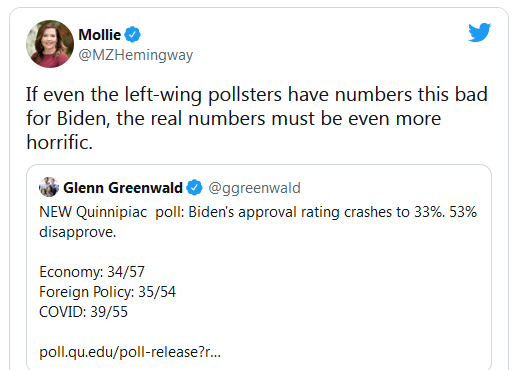Open Mollie's profile photo
The width and height of the screenshot is (515, 370).
[50, 44]
